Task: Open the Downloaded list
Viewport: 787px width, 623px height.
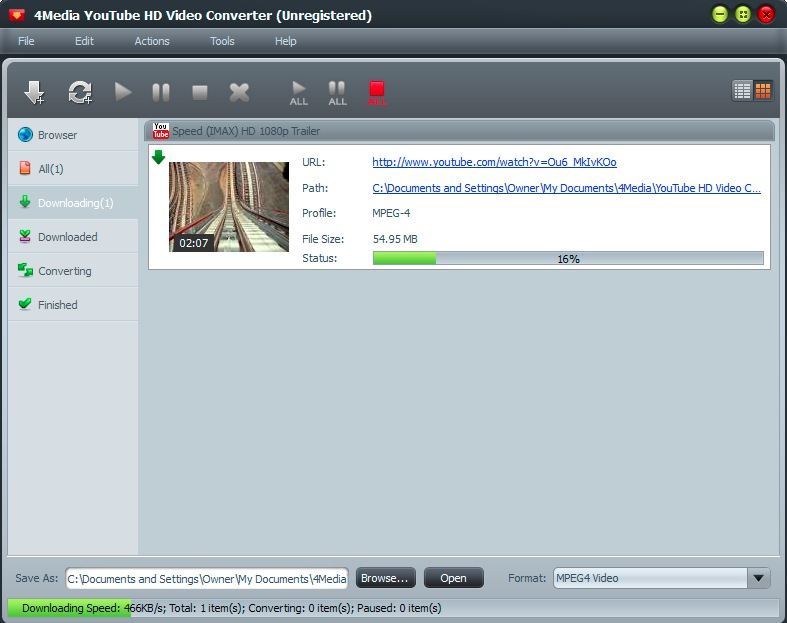Action: tap(73, 236)
